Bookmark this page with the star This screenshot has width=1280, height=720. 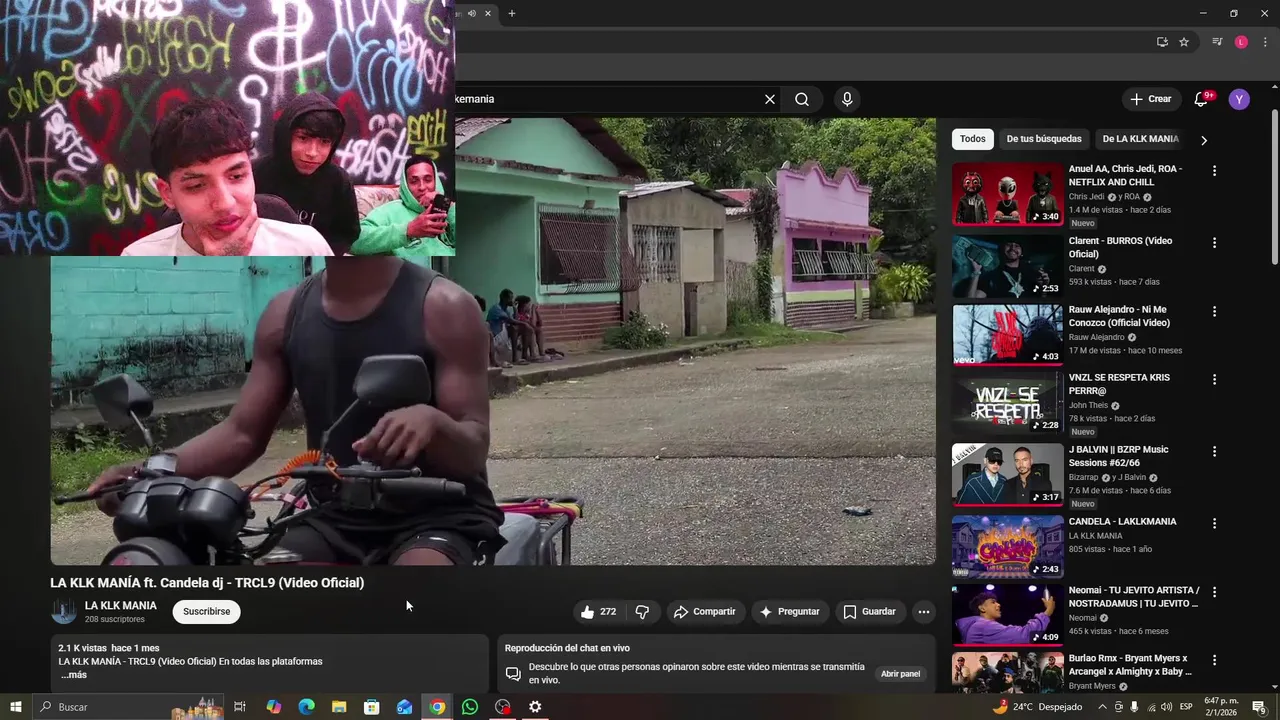[1184, 42]
